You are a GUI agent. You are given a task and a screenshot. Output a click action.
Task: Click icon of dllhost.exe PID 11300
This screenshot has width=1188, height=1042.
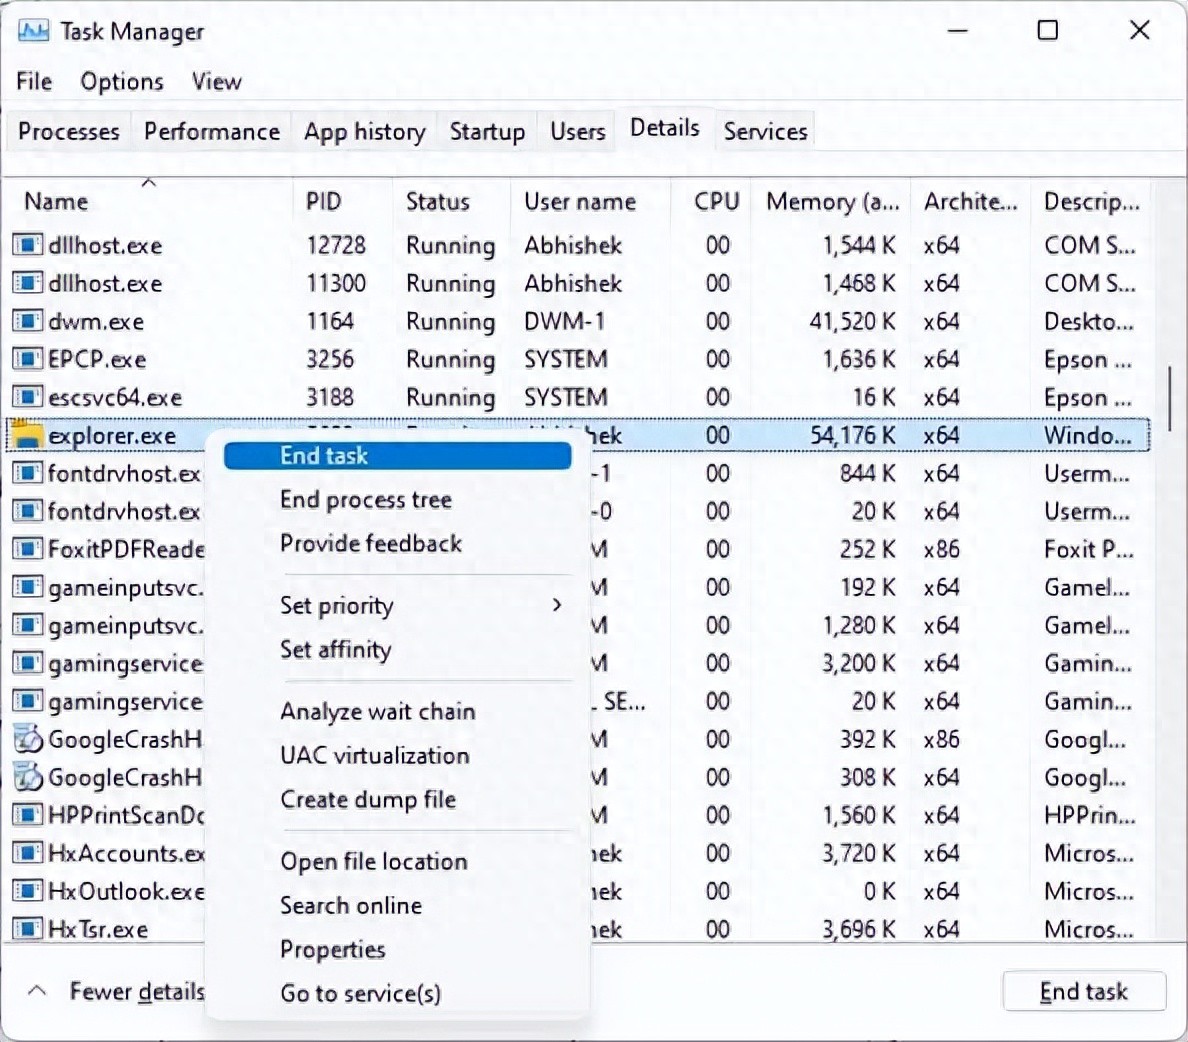(27, 283)
